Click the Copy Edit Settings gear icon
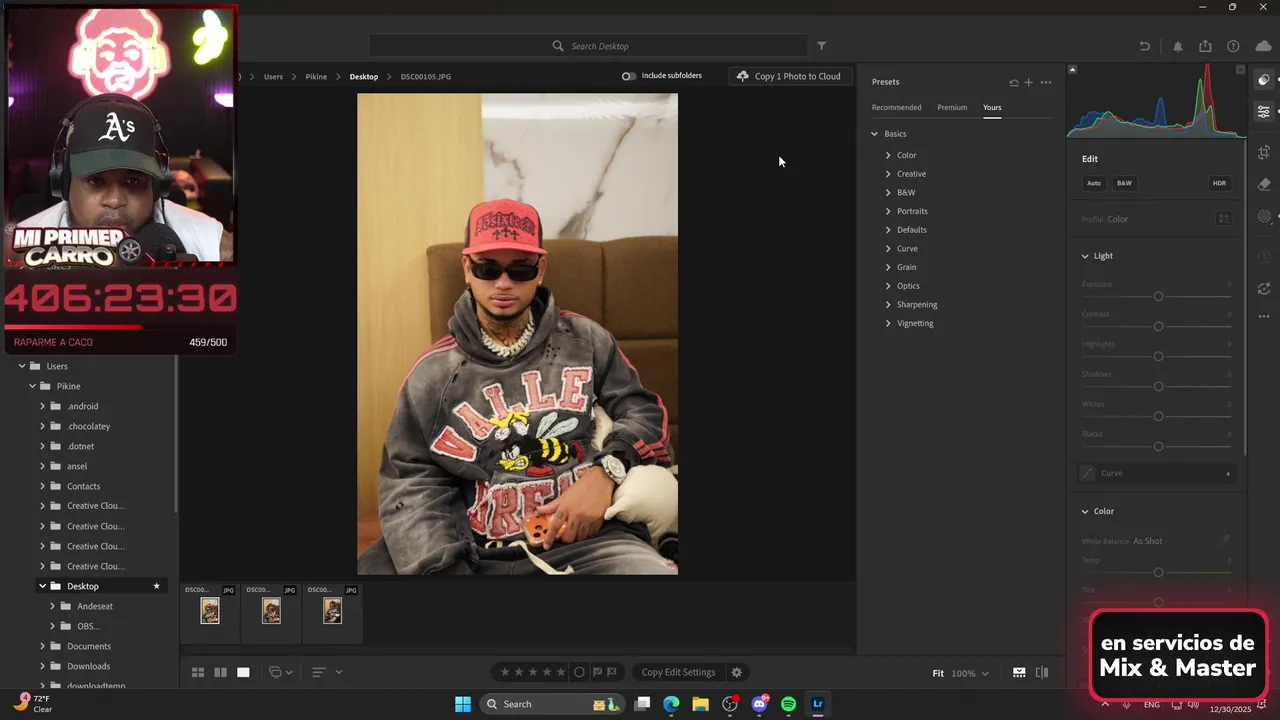Viewport: 1280px width, 720px height. tap(737, 672)
